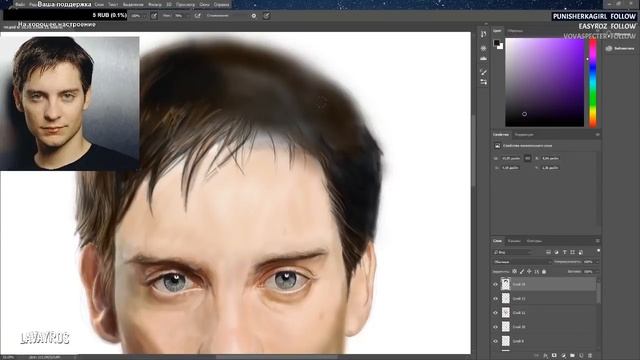This screenshot has width=640, height=360.
Task: Toggle the pressure icon after the gear
Action: click(x=266, y=16)
